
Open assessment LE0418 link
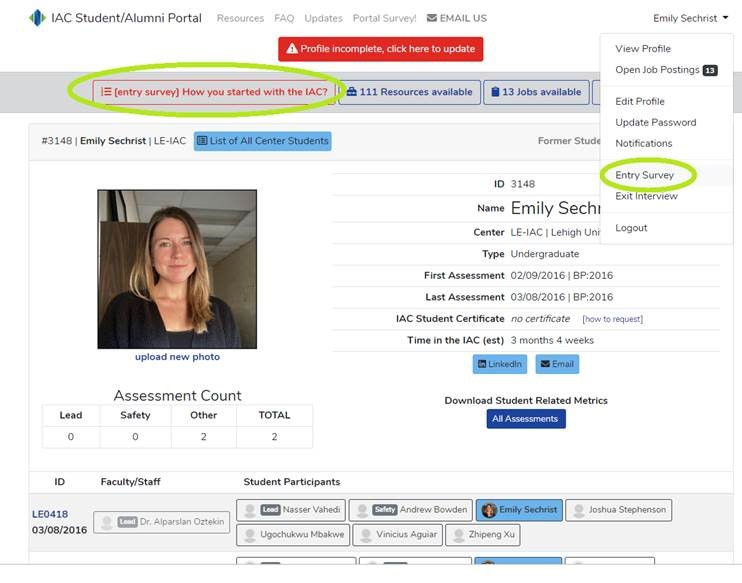click(50, 514)
